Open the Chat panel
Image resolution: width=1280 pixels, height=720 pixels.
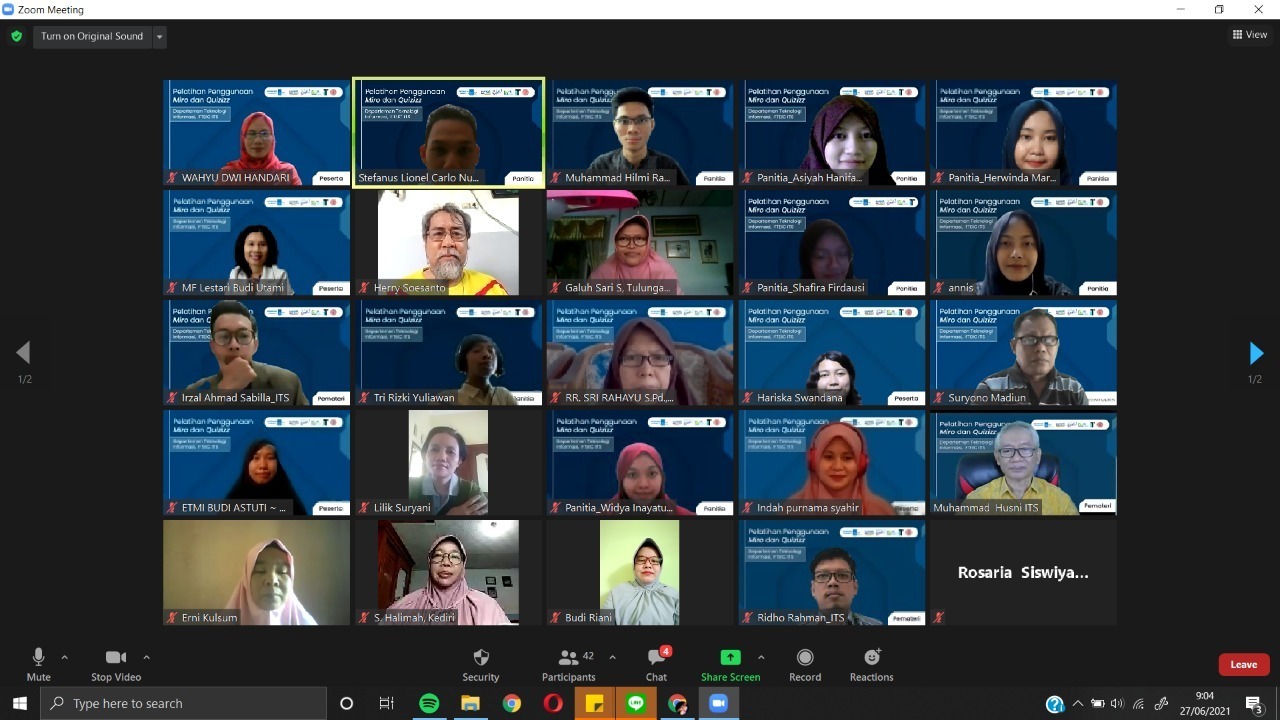(x=656, y=664)
